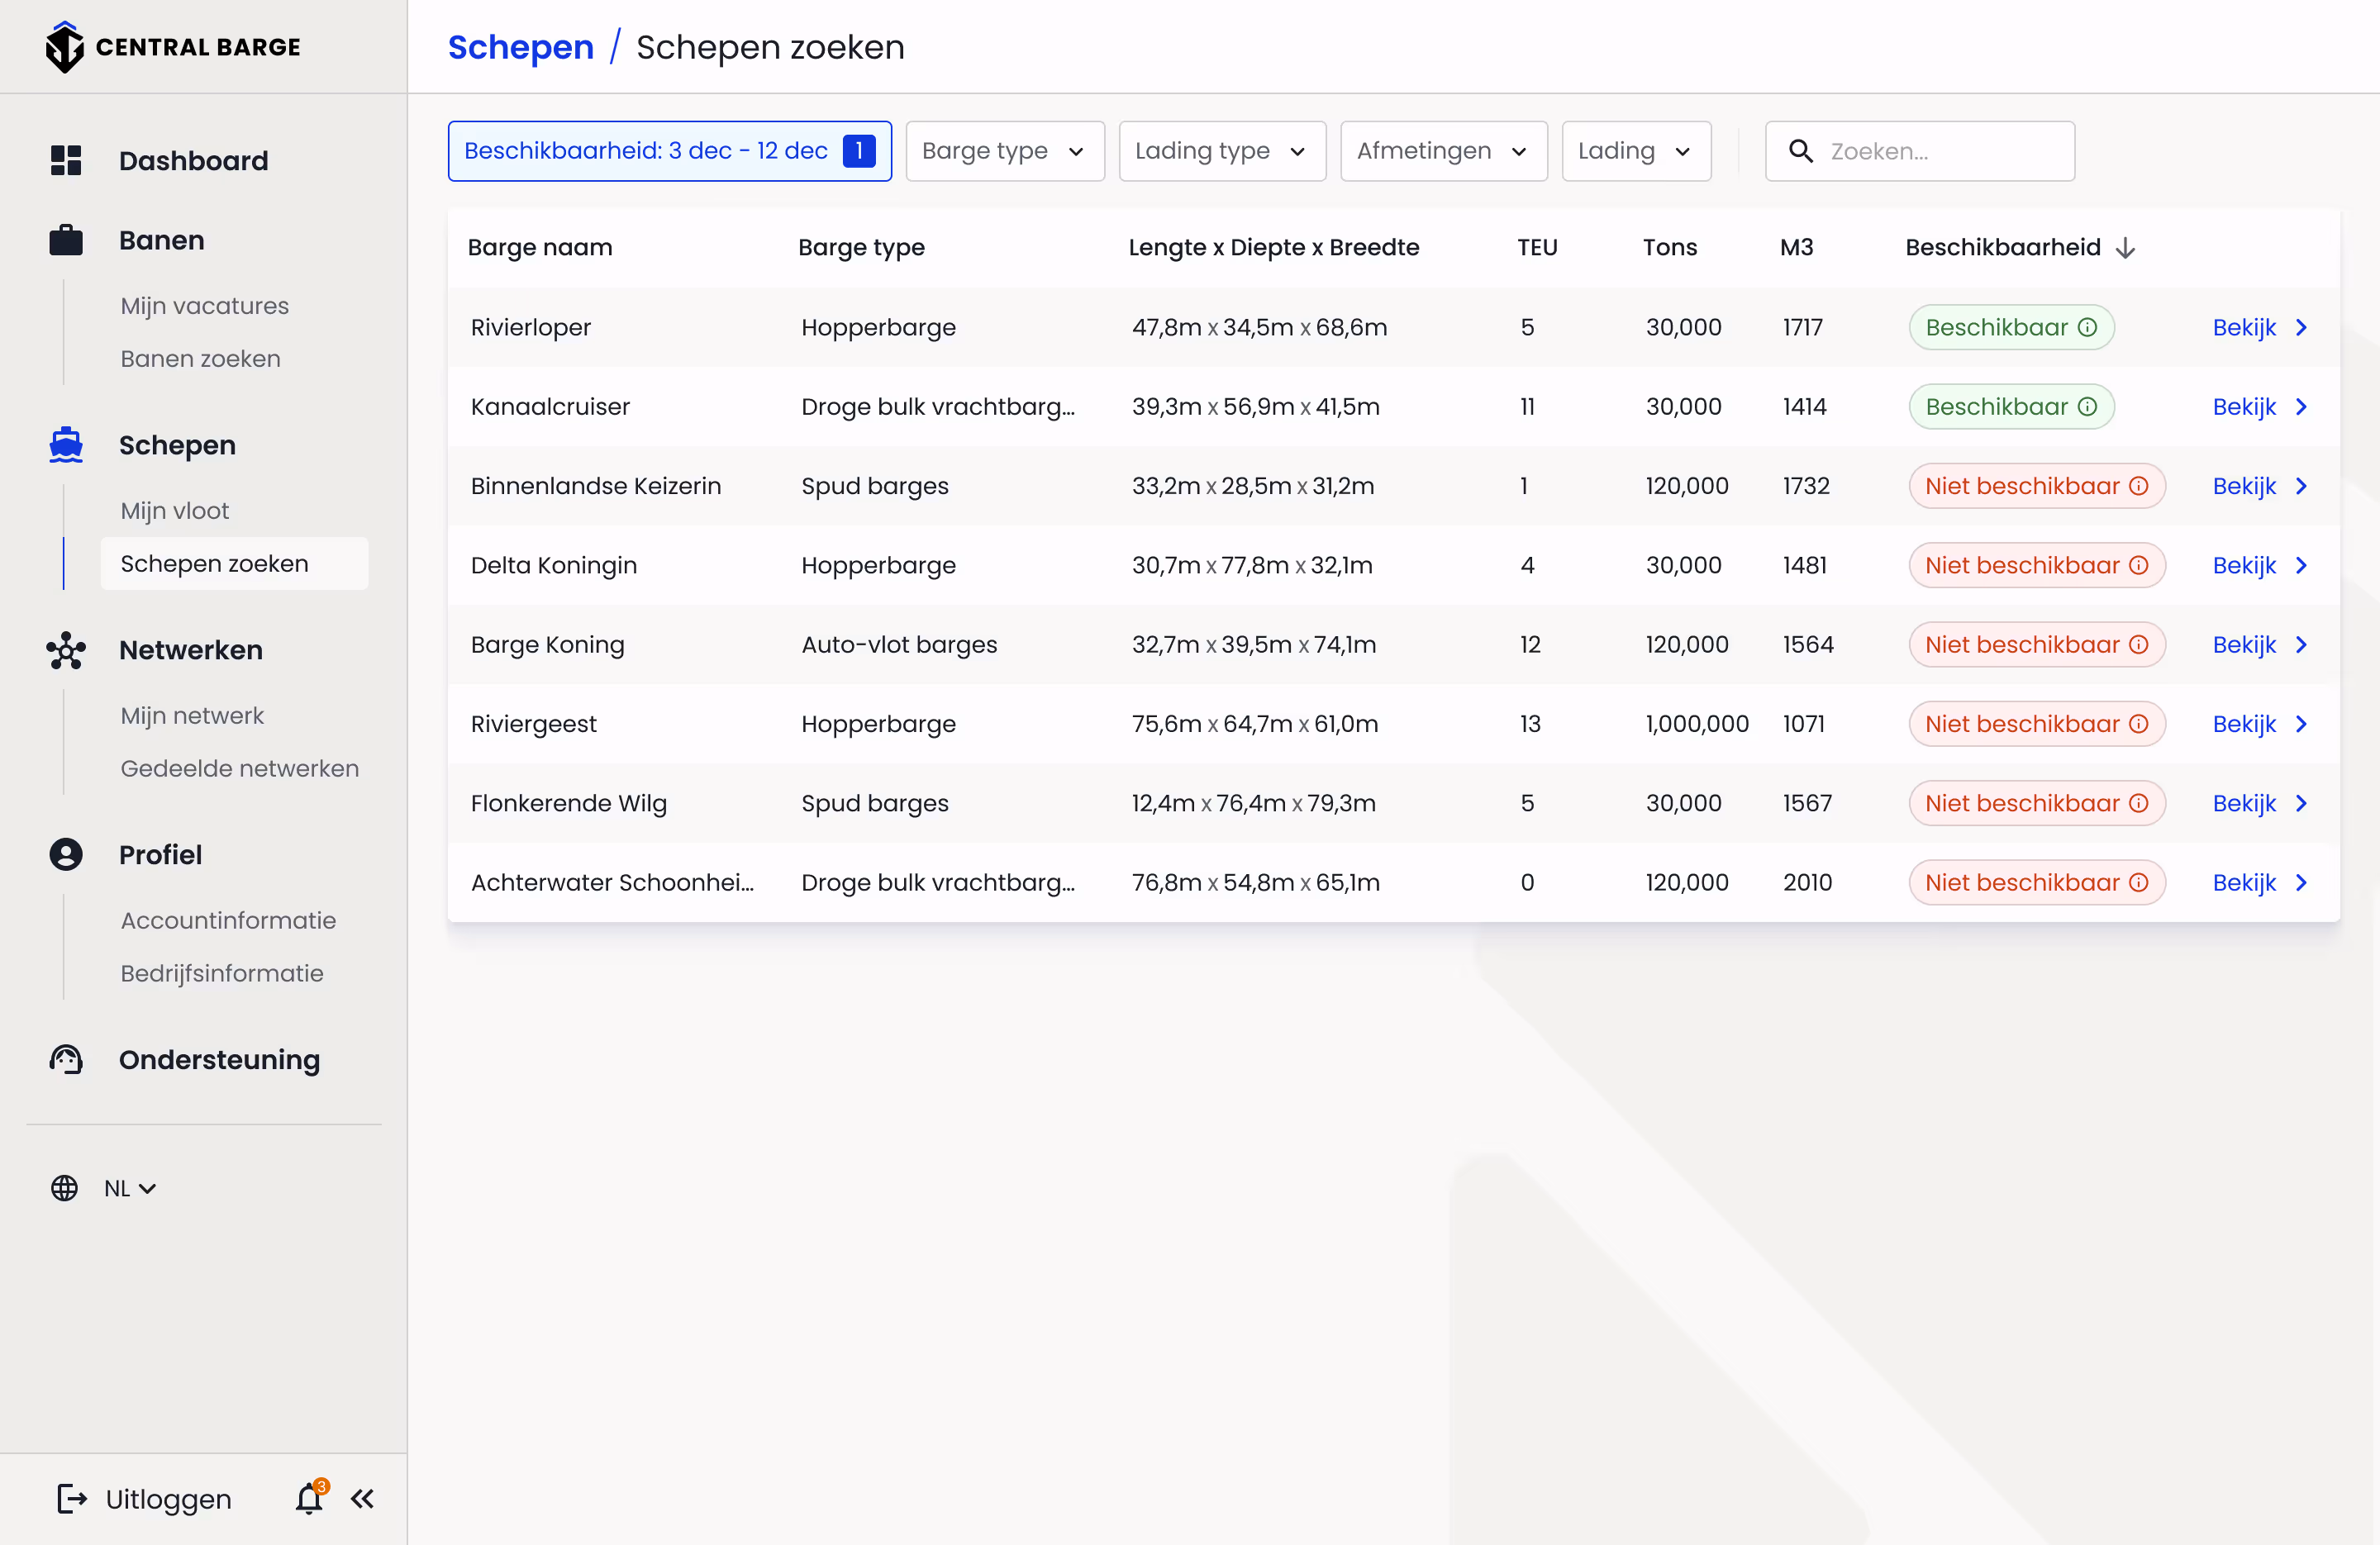
Task: Click the Zoeken search input field
Action: 1919,151
